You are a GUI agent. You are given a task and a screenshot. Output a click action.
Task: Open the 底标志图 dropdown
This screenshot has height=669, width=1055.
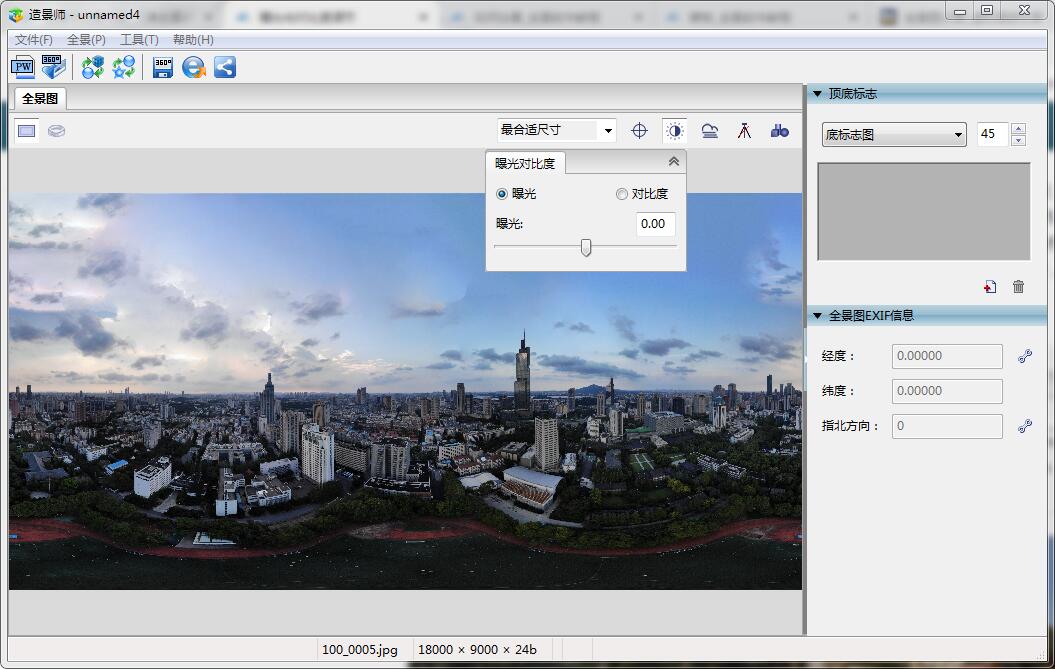tap(894, 135)
